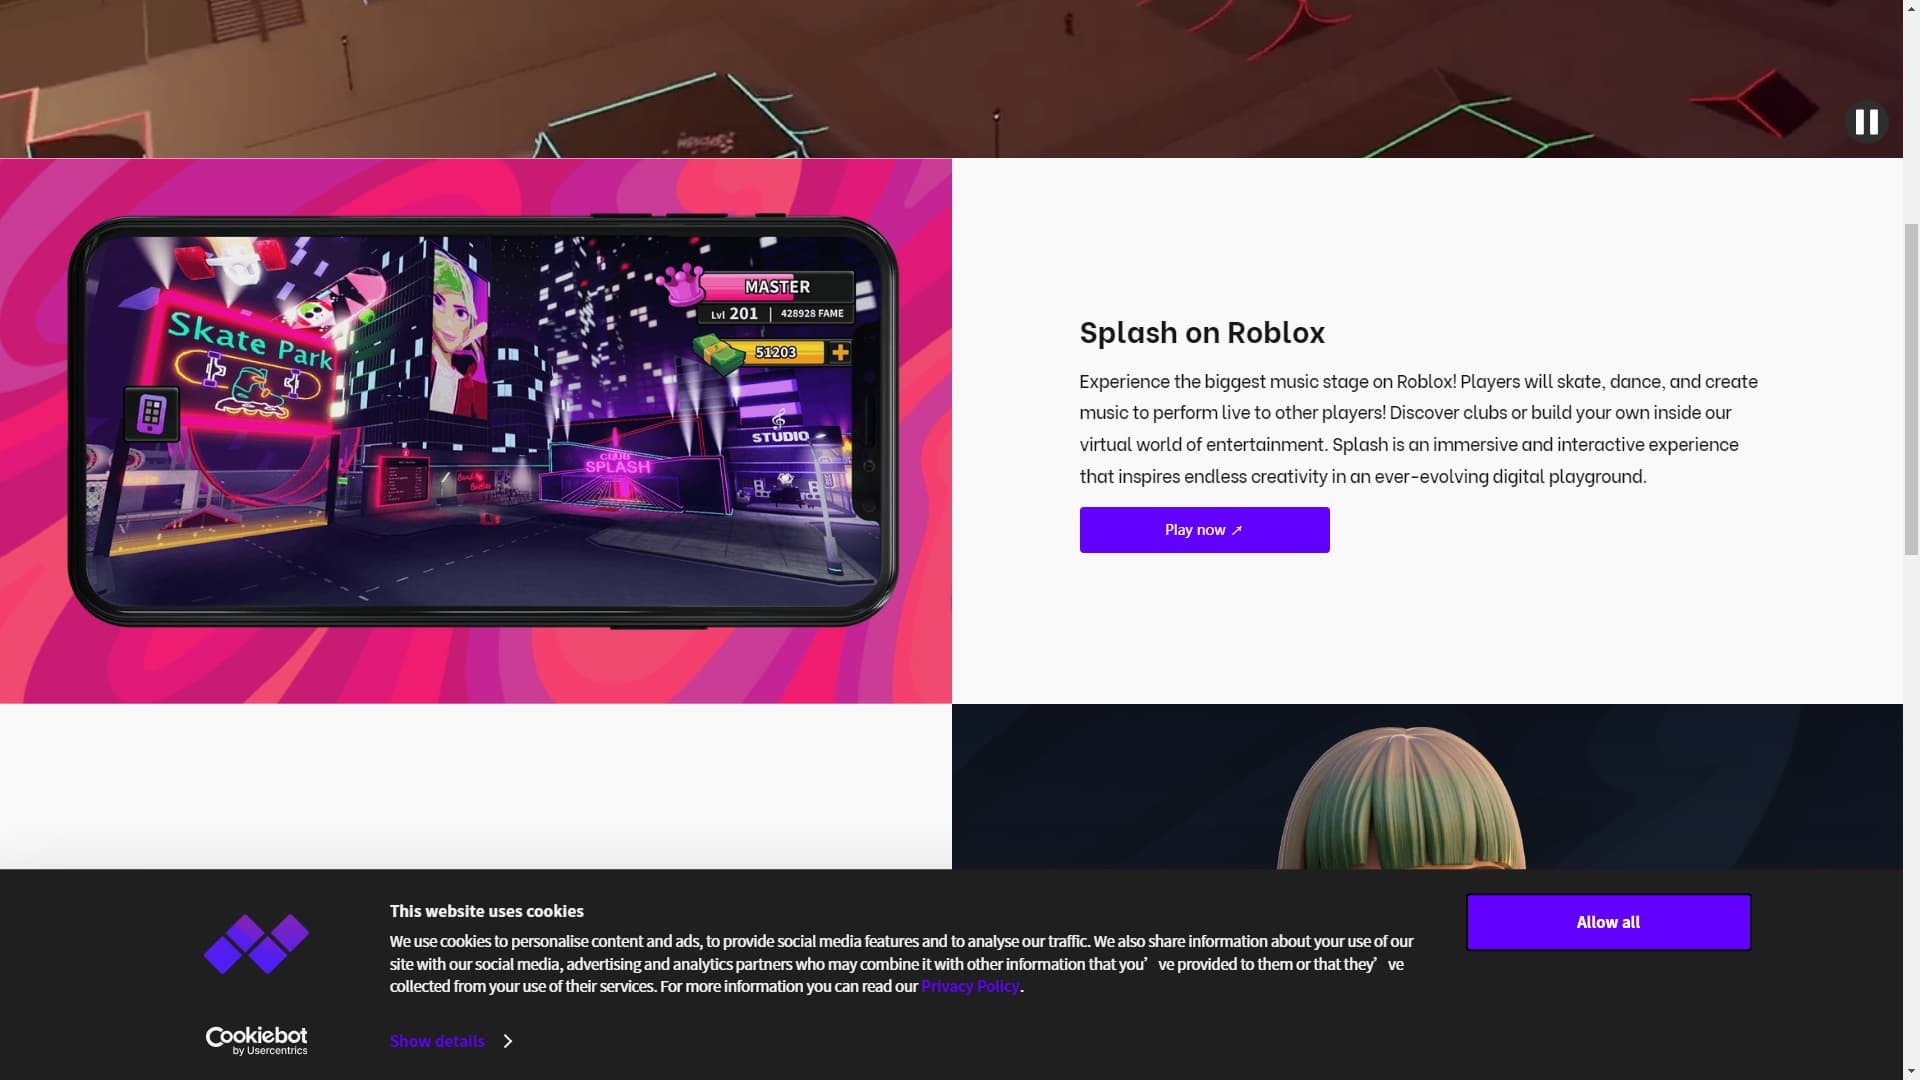Click the Club Splash neon sign
Screen dimensions: 1920x1080
coord(617,463)
